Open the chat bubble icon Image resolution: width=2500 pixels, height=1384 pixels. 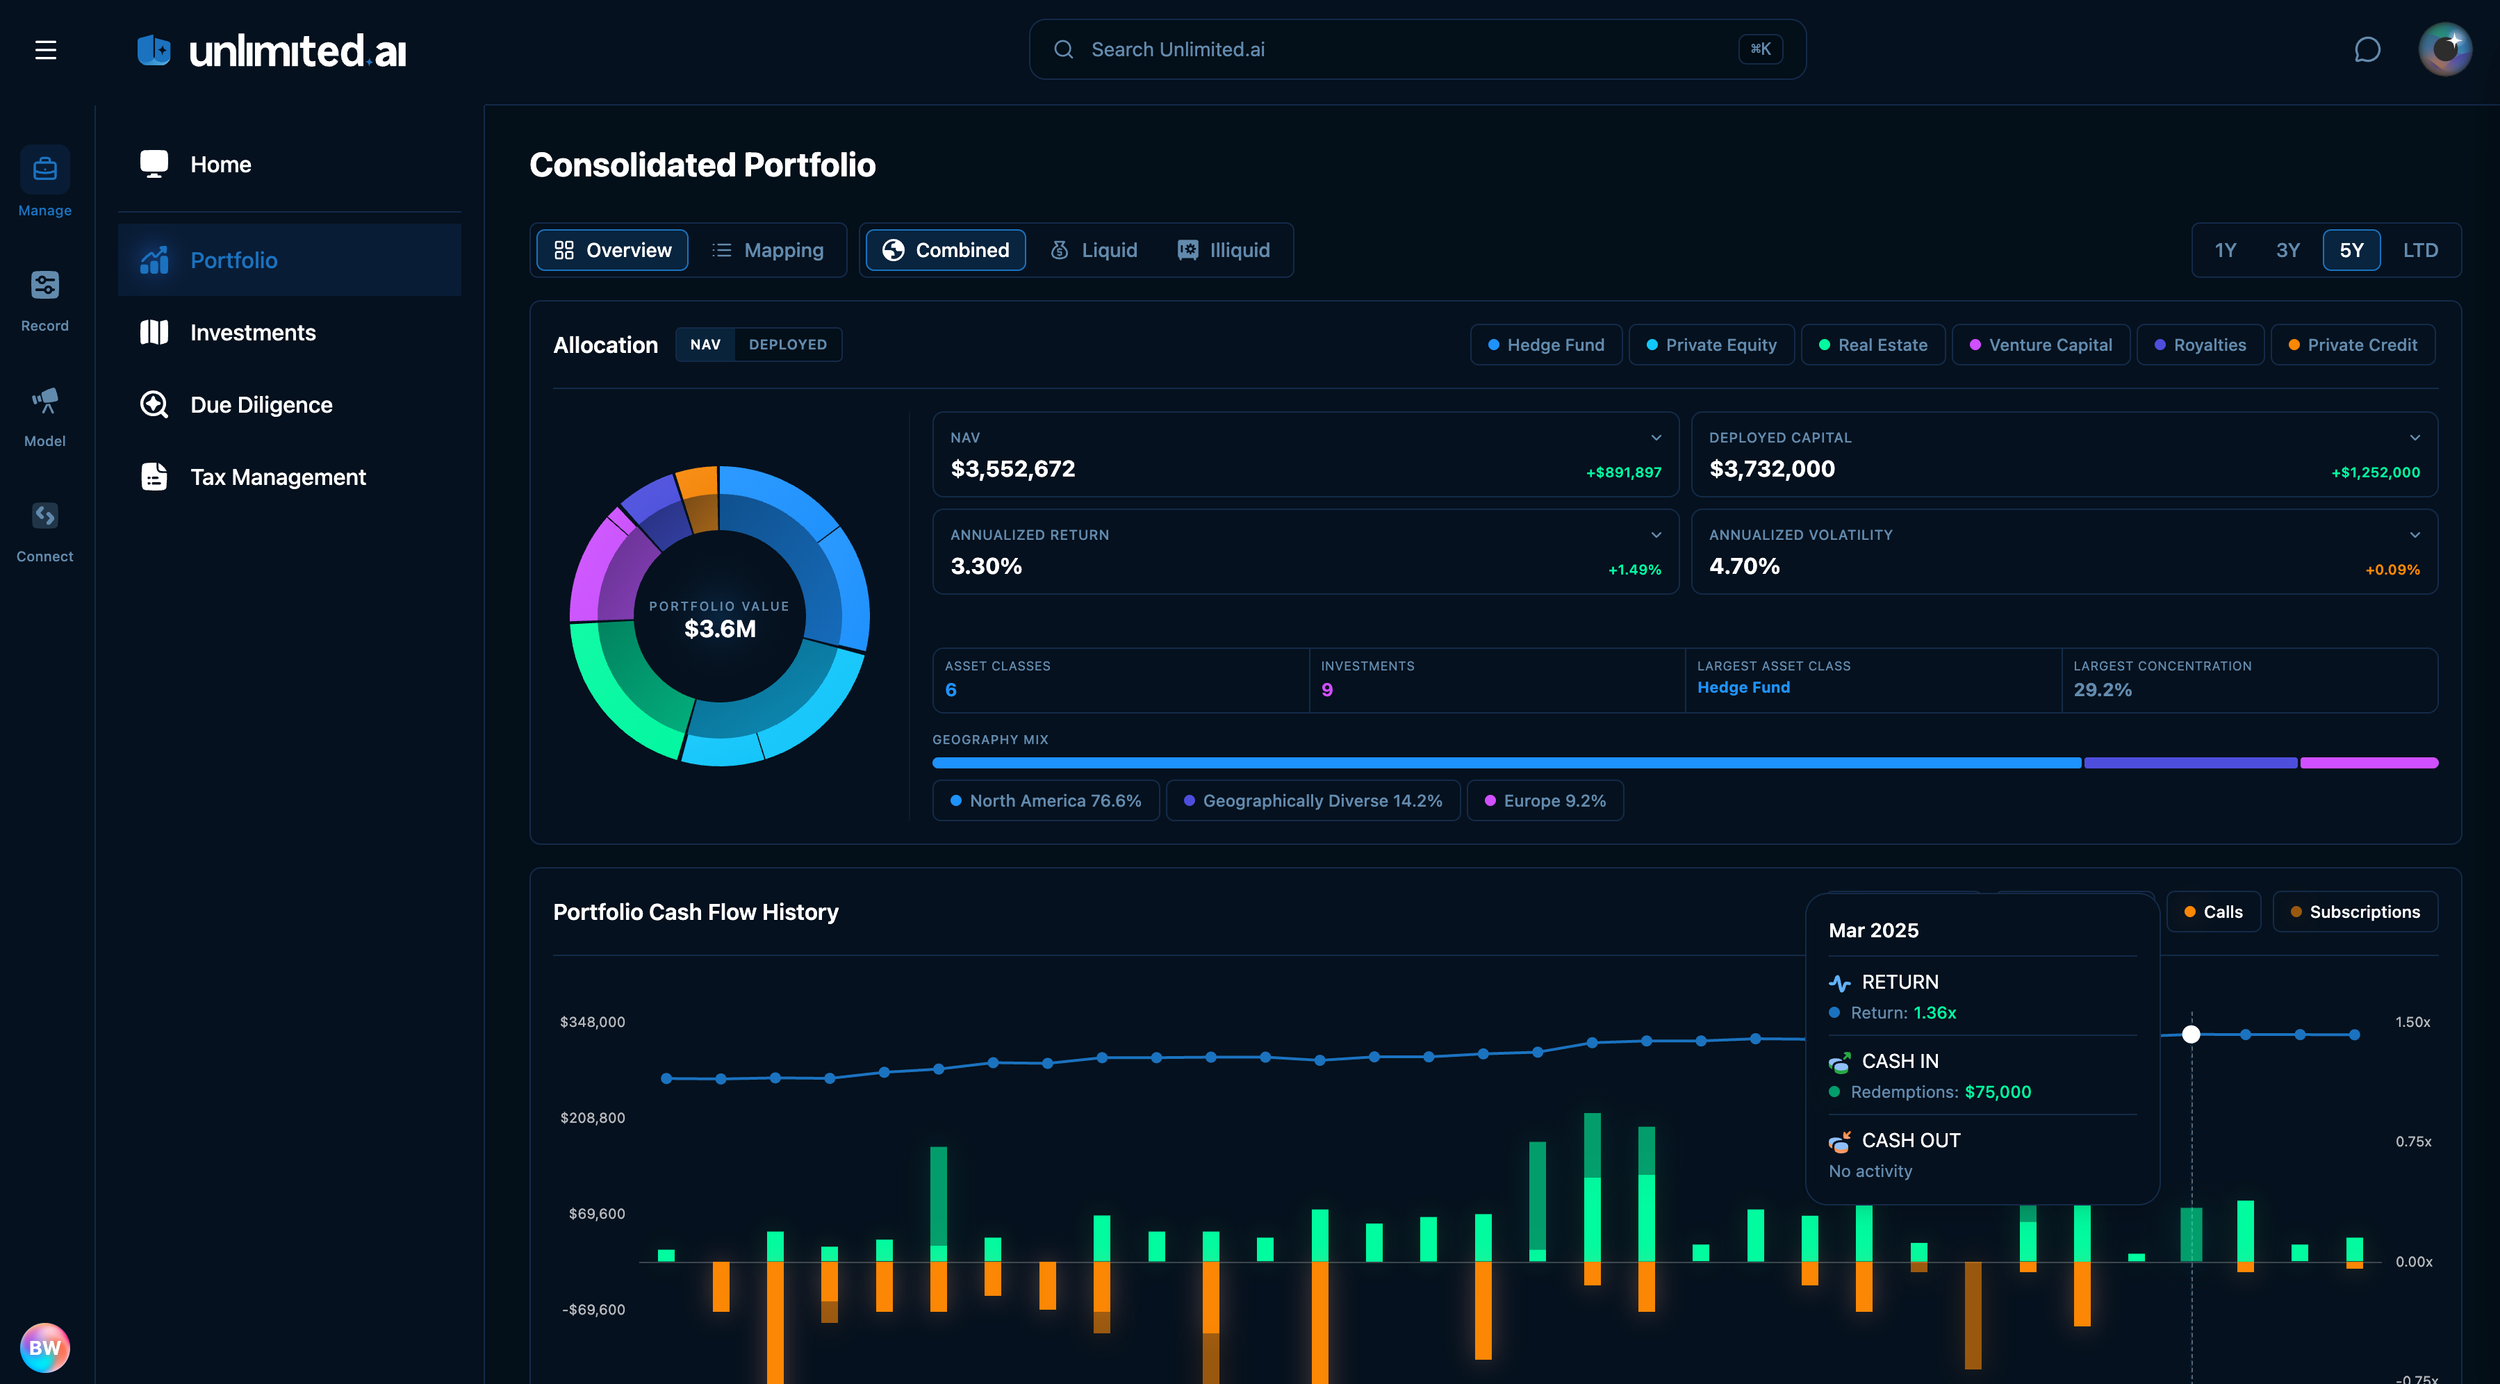pyautogui.click(x=2367, y=50)
